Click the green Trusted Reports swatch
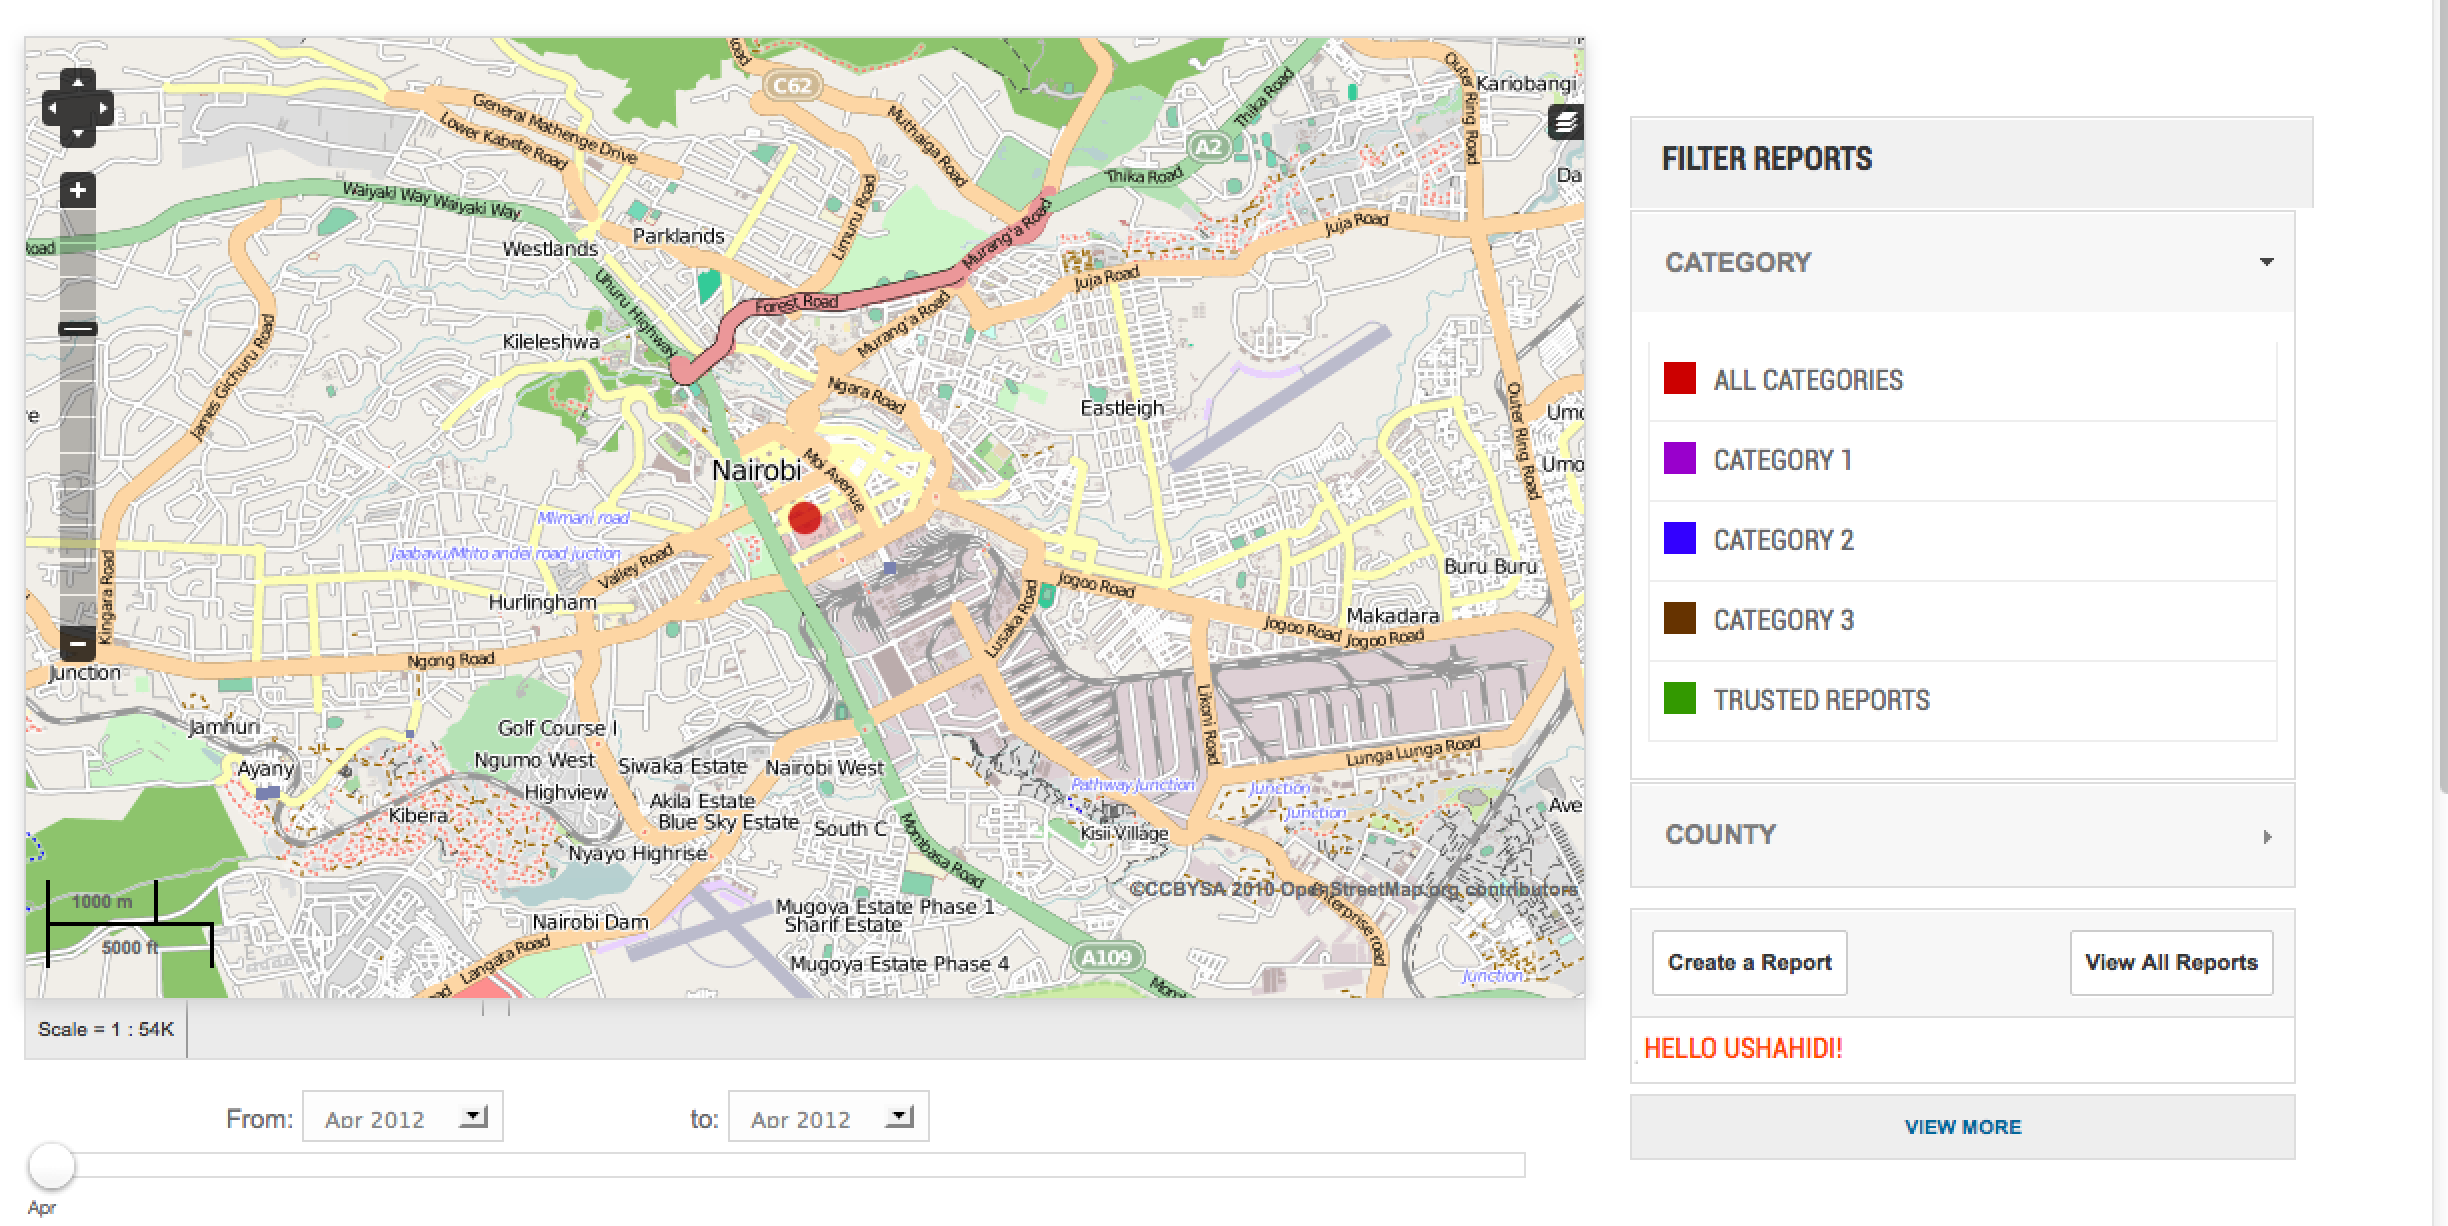 pyautogui.click(x=1680, y=698)
